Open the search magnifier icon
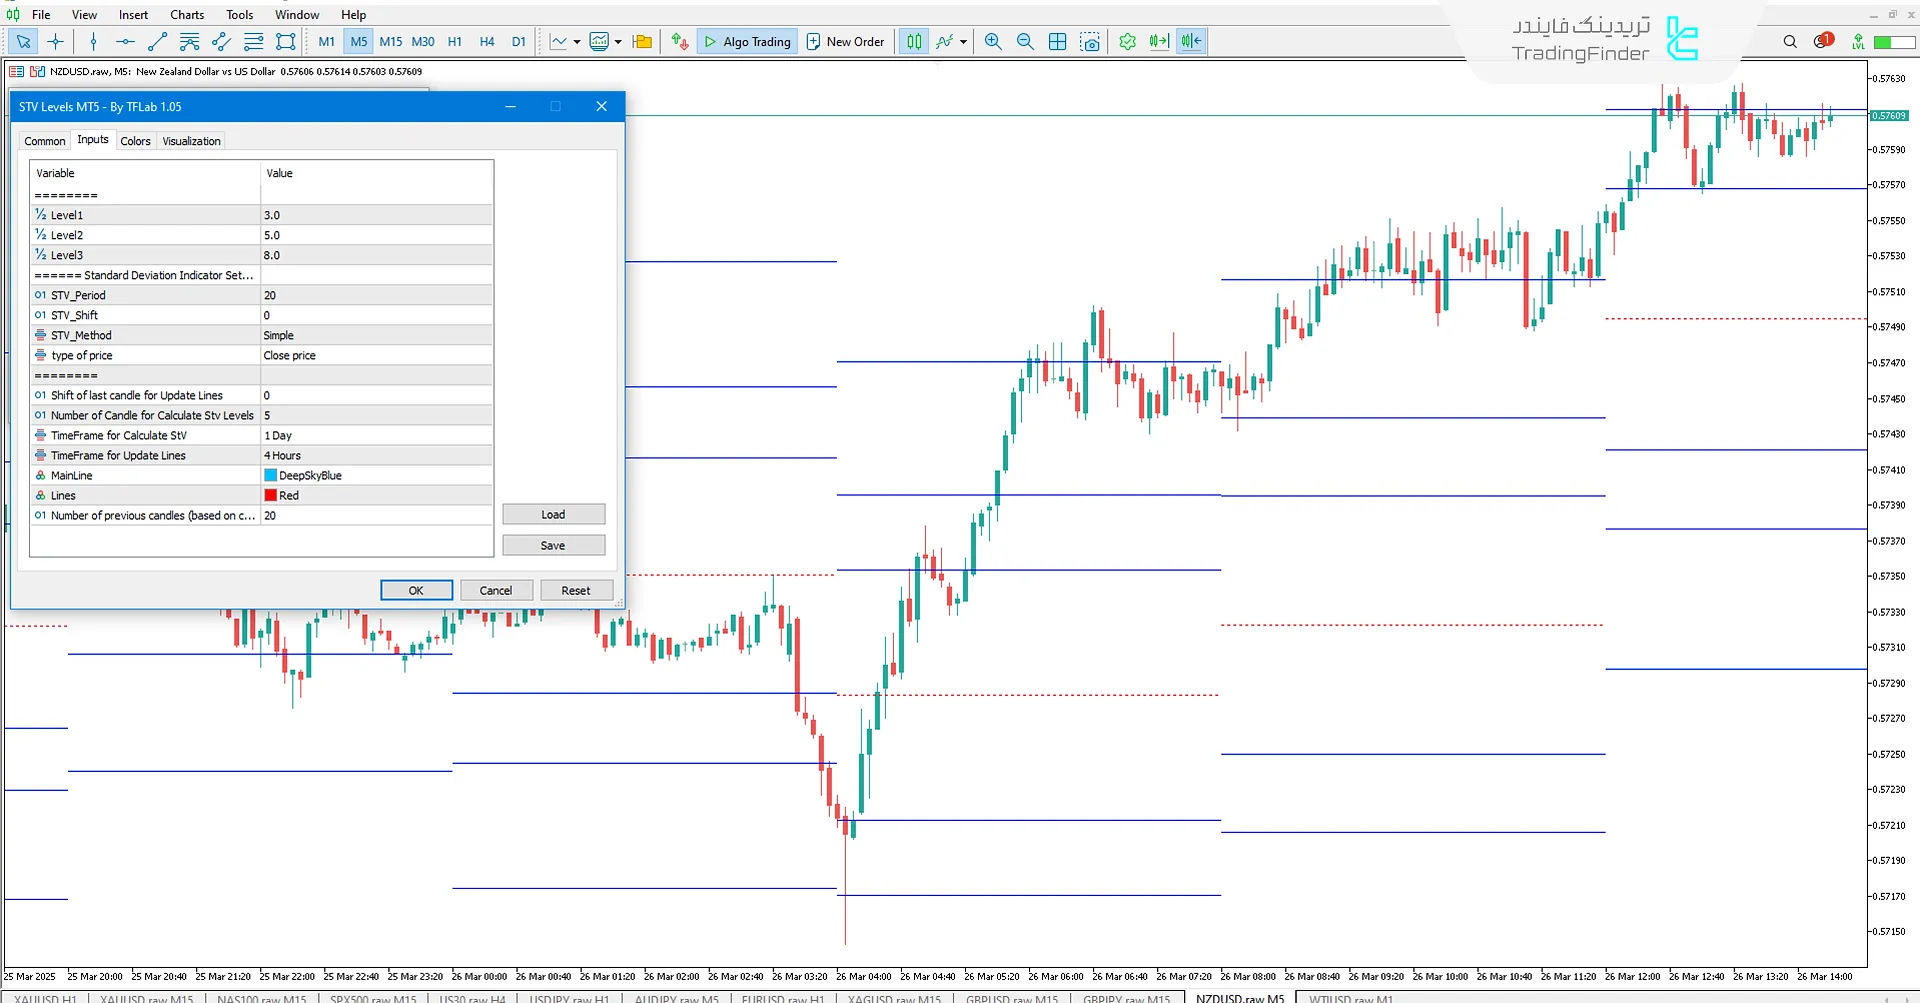 click(1790, 41)
